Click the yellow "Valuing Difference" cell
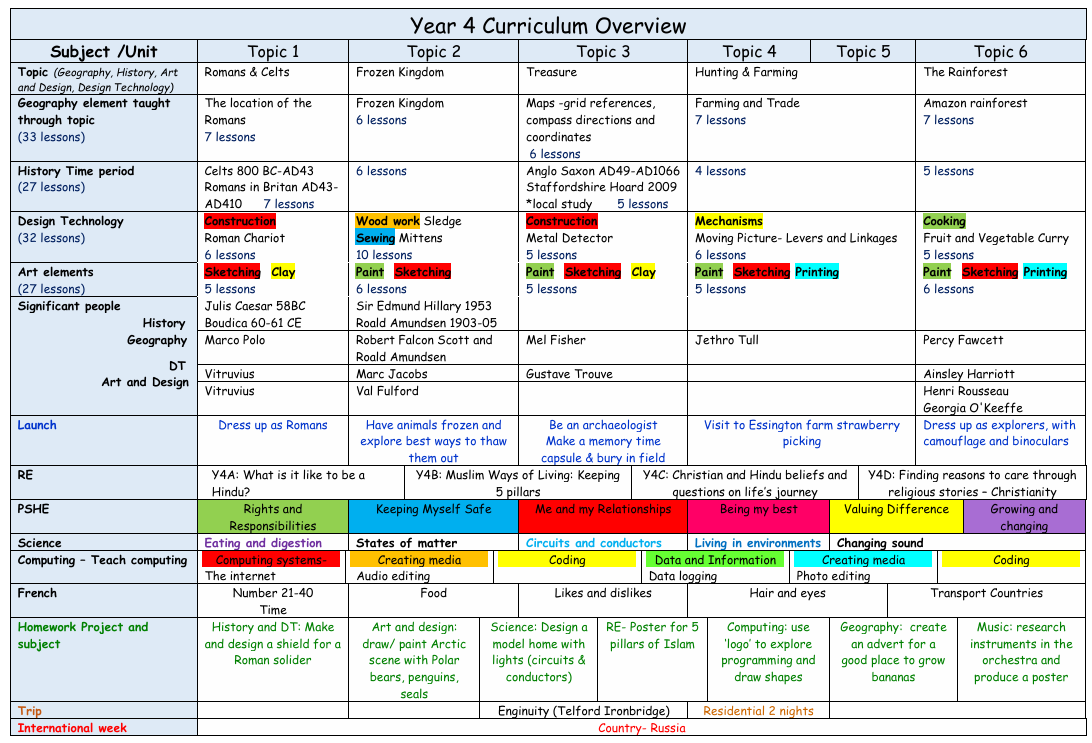The width and height of the screenshot is (1092, 743). [896, 510]
